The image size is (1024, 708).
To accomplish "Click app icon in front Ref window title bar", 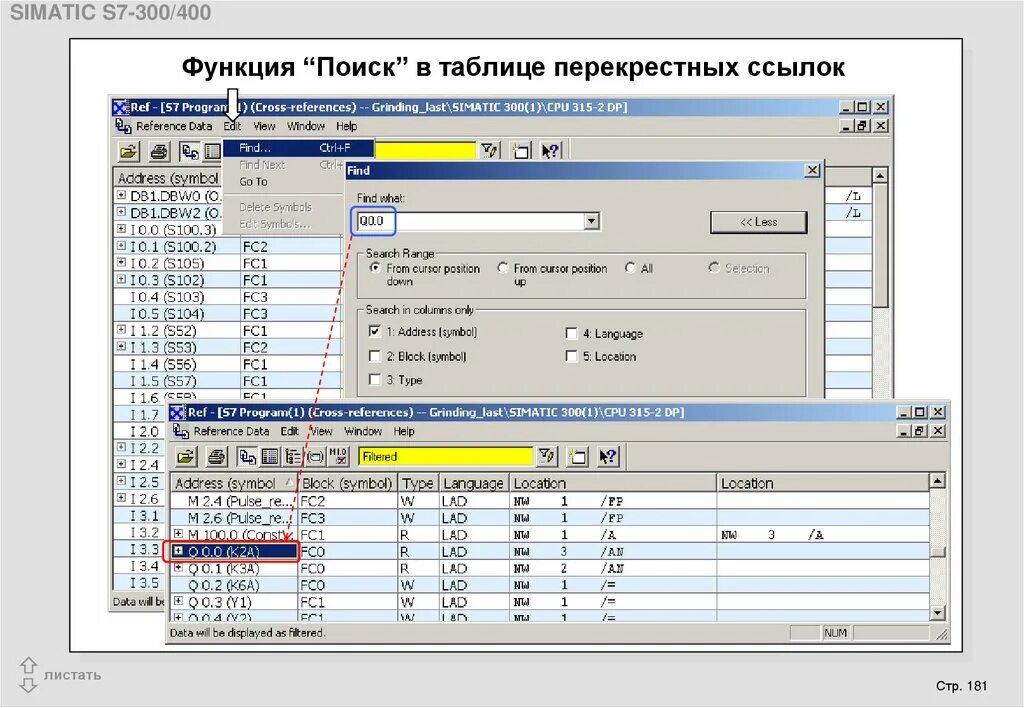I will [x=178, y=413].
